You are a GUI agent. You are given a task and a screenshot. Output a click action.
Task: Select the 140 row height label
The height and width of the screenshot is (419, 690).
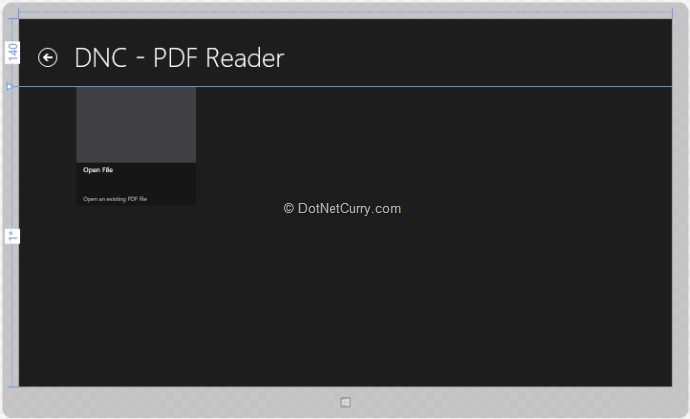click(13, 52)
